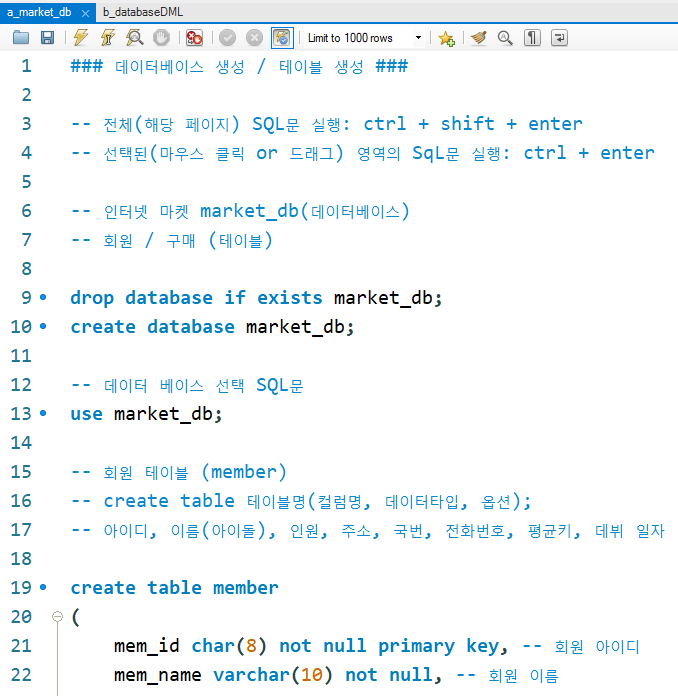Stop query execution with the hand icon
Screen dimensions: 678x696
click(x=161, y=38)
